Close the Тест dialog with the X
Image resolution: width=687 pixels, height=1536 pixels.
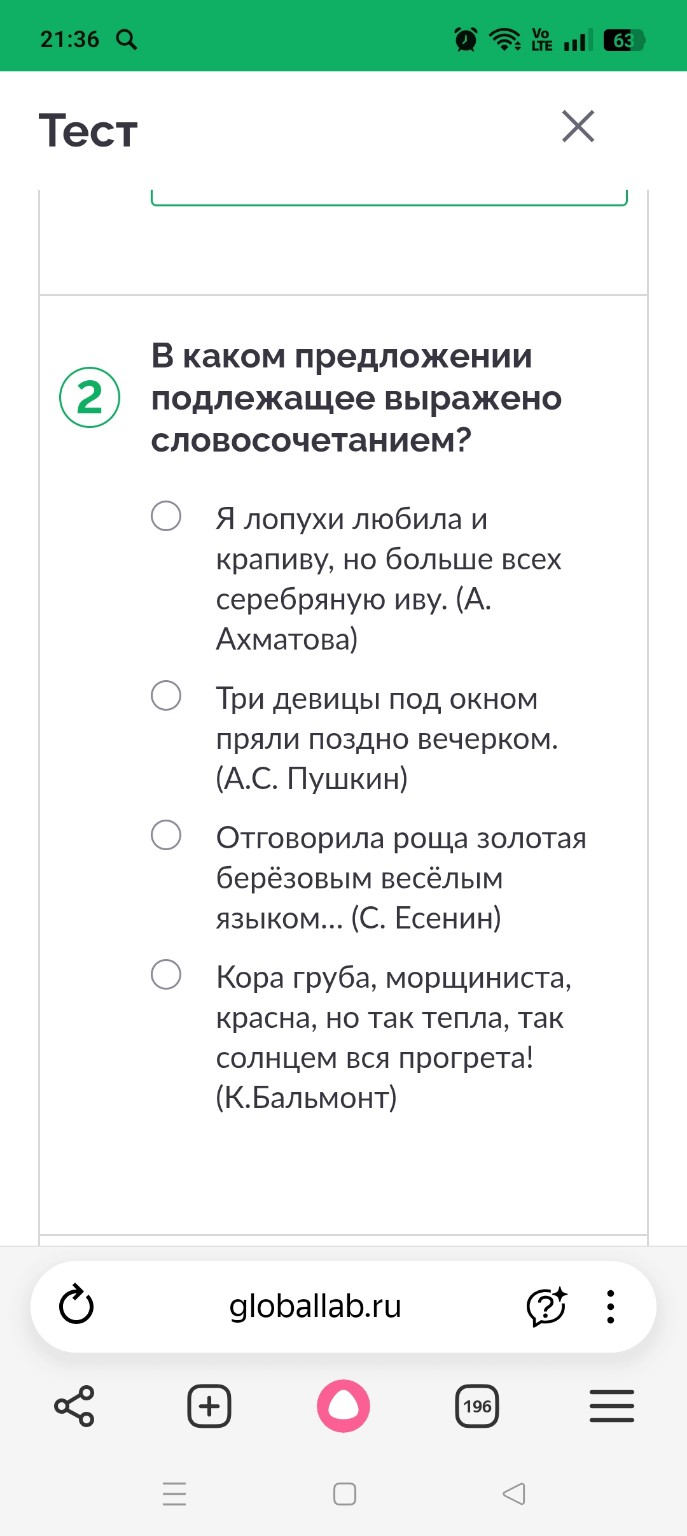click(x=578, y=127)
